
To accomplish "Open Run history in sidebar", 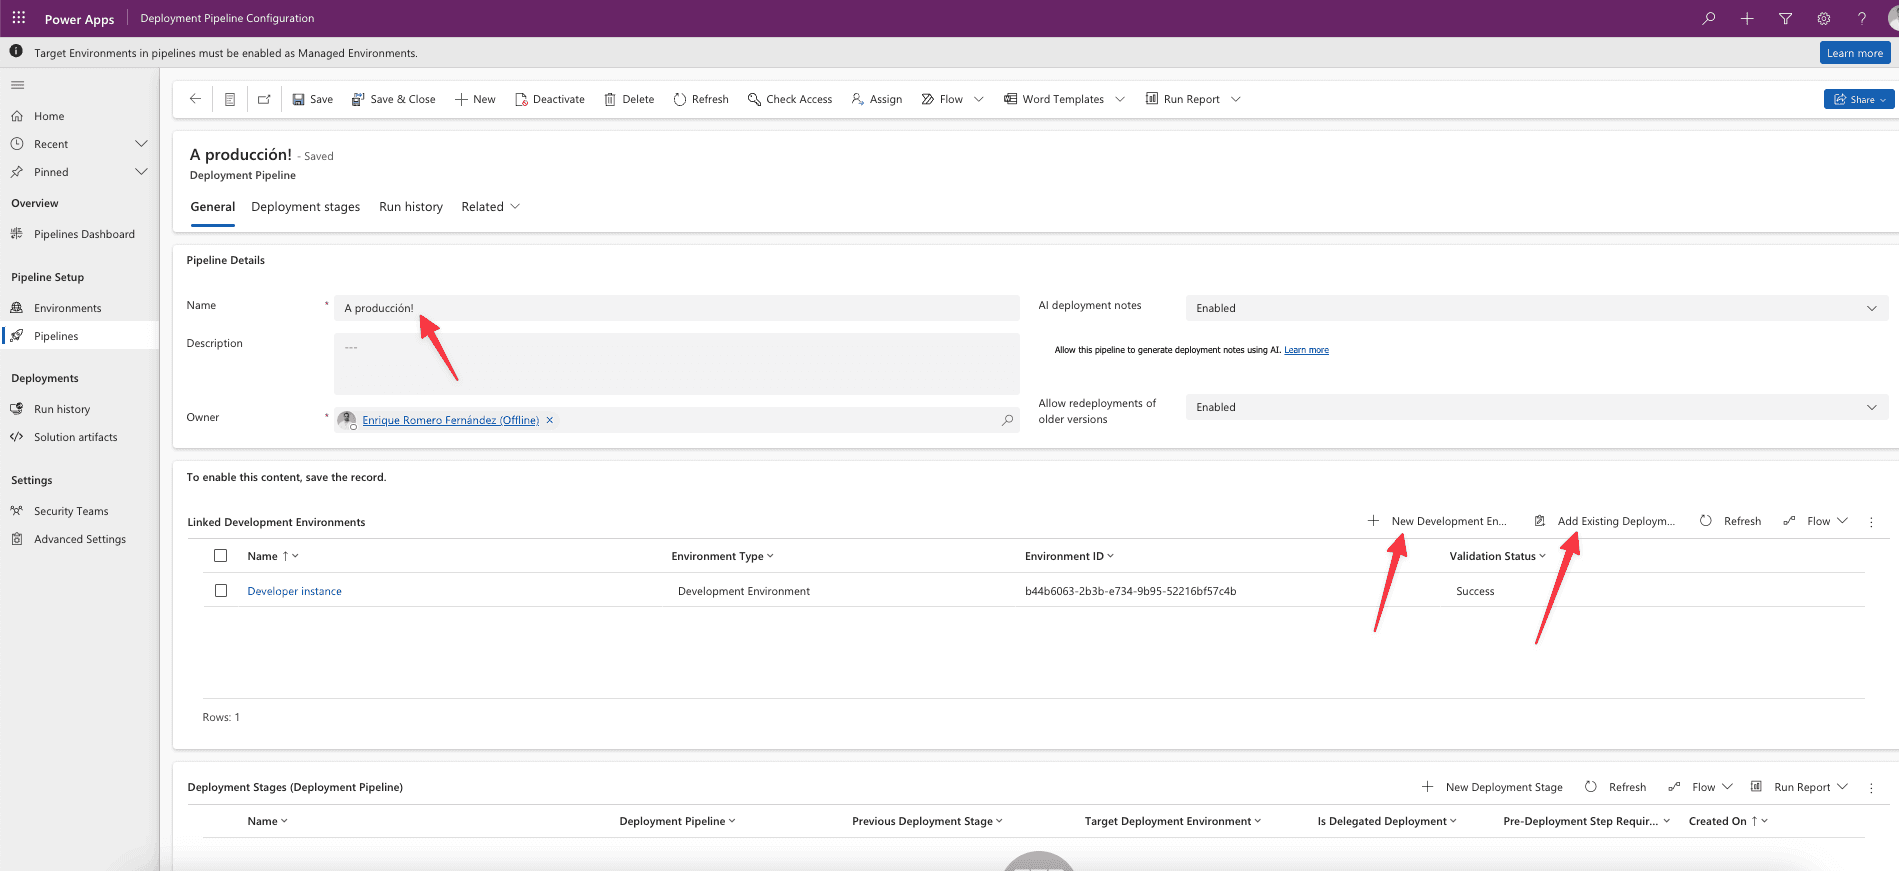I will point(62,409).
